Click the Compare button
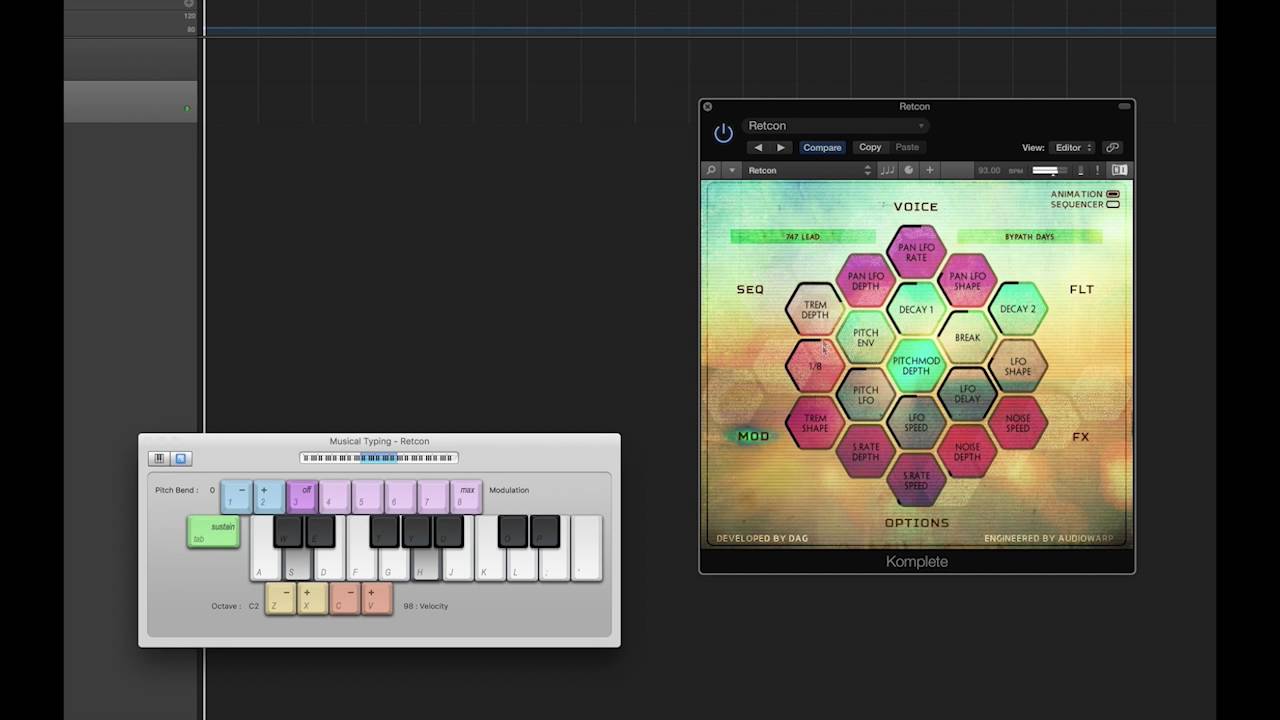Screen dimensions: 1280x720 tap(822, 147)
